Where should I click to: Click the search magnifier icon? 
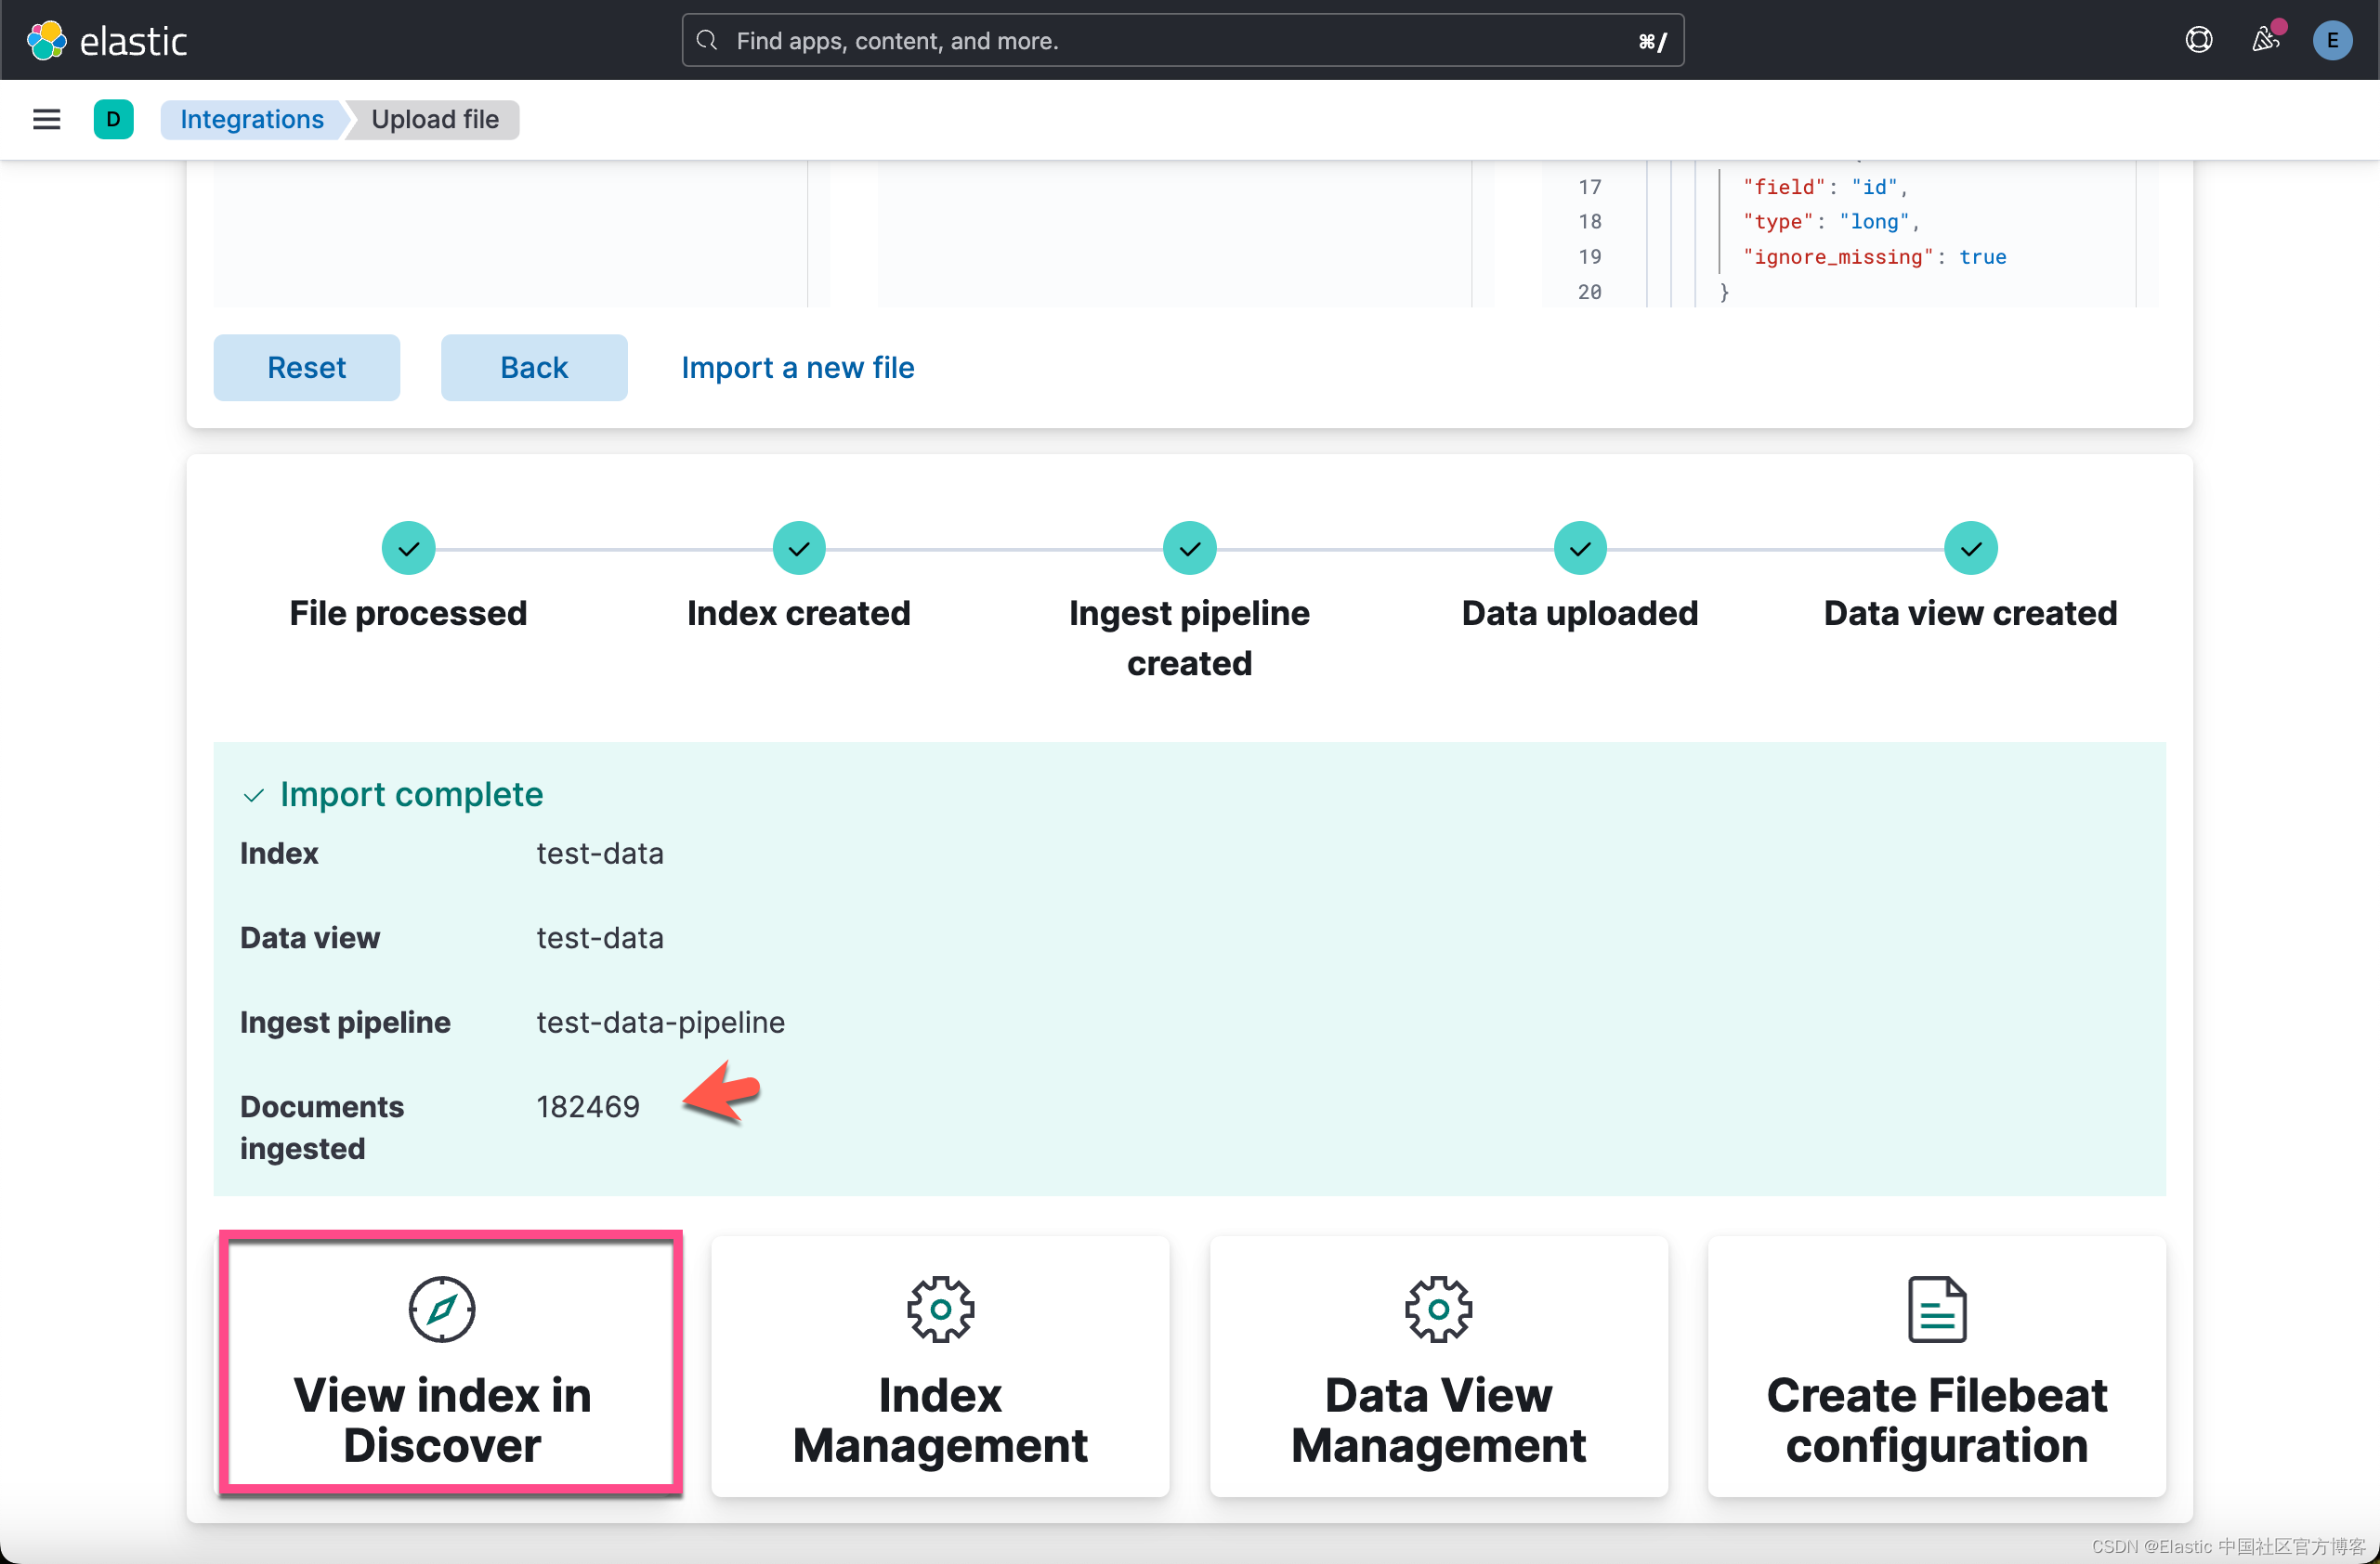(706, 40)
